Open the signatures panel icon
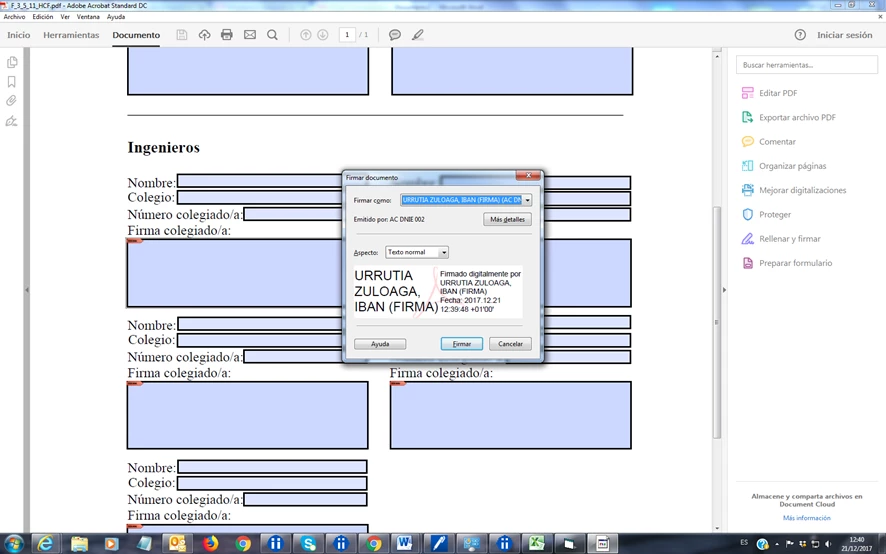This screenshot has height=554, width=886. coord(12,121)
